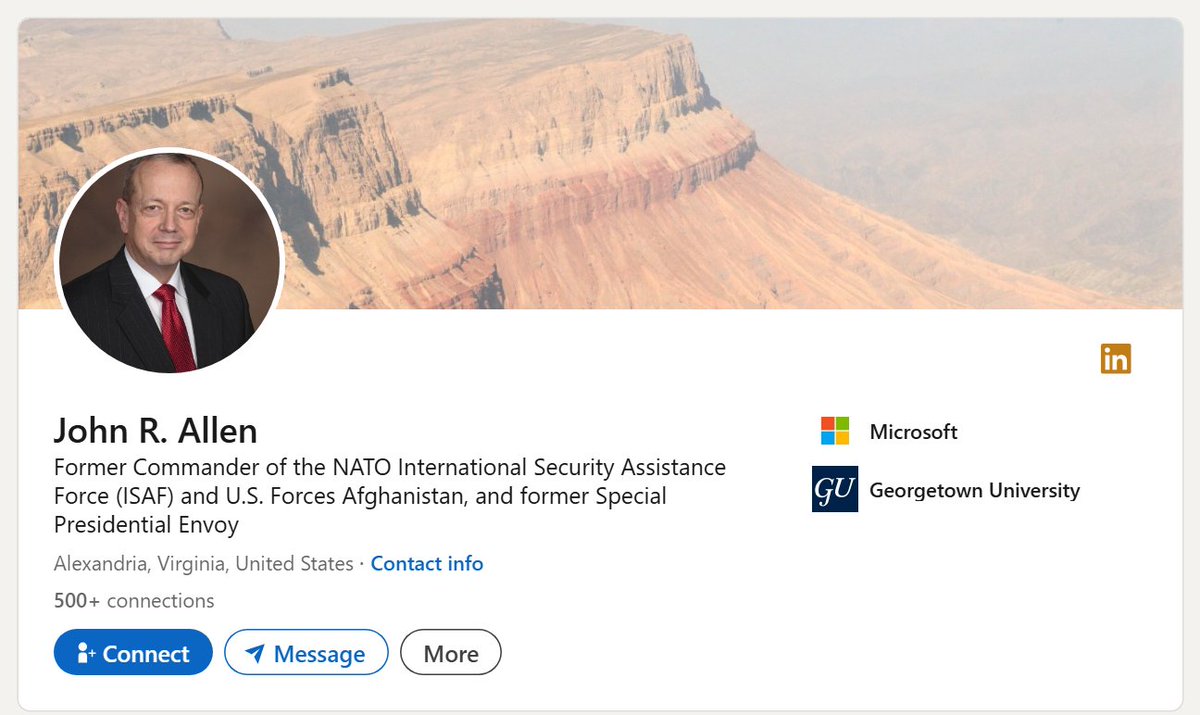Open the Georgetown University name link
The width and height of the screenshot is (1200, 715).
974,491
